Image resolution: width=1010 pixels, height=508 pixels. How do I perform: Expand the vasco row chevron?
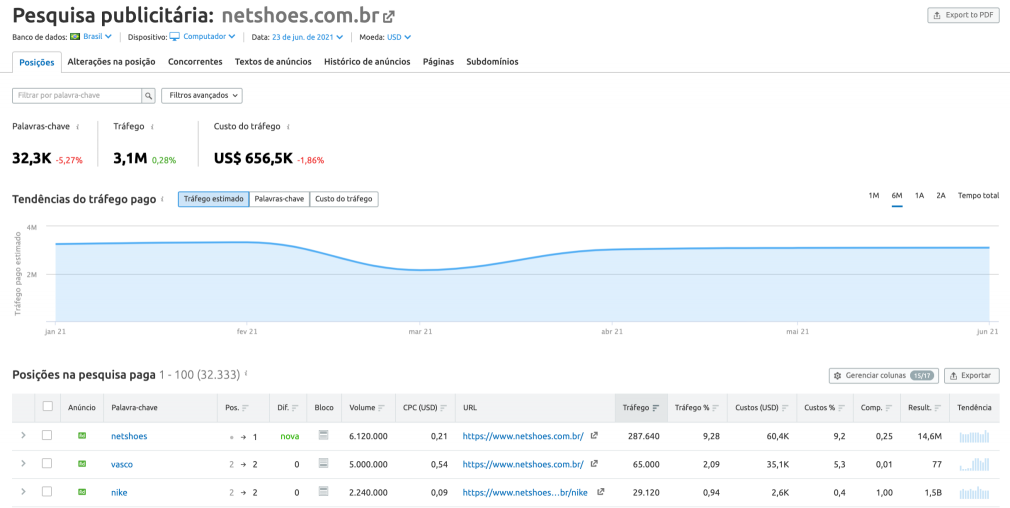tap(24, 464)
